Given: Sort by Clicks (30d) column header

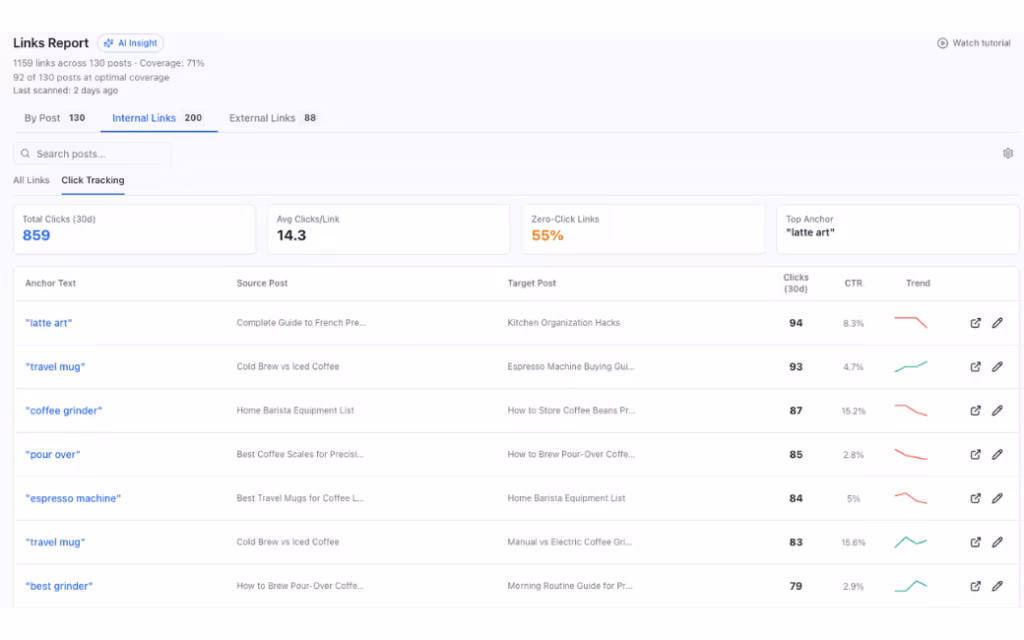Looking at the screenshot, I should click(796, 283).
